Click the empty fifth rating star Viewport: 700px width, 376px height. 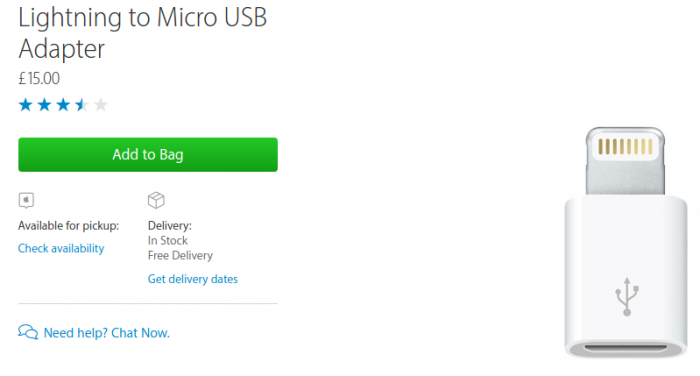point(101,105)
